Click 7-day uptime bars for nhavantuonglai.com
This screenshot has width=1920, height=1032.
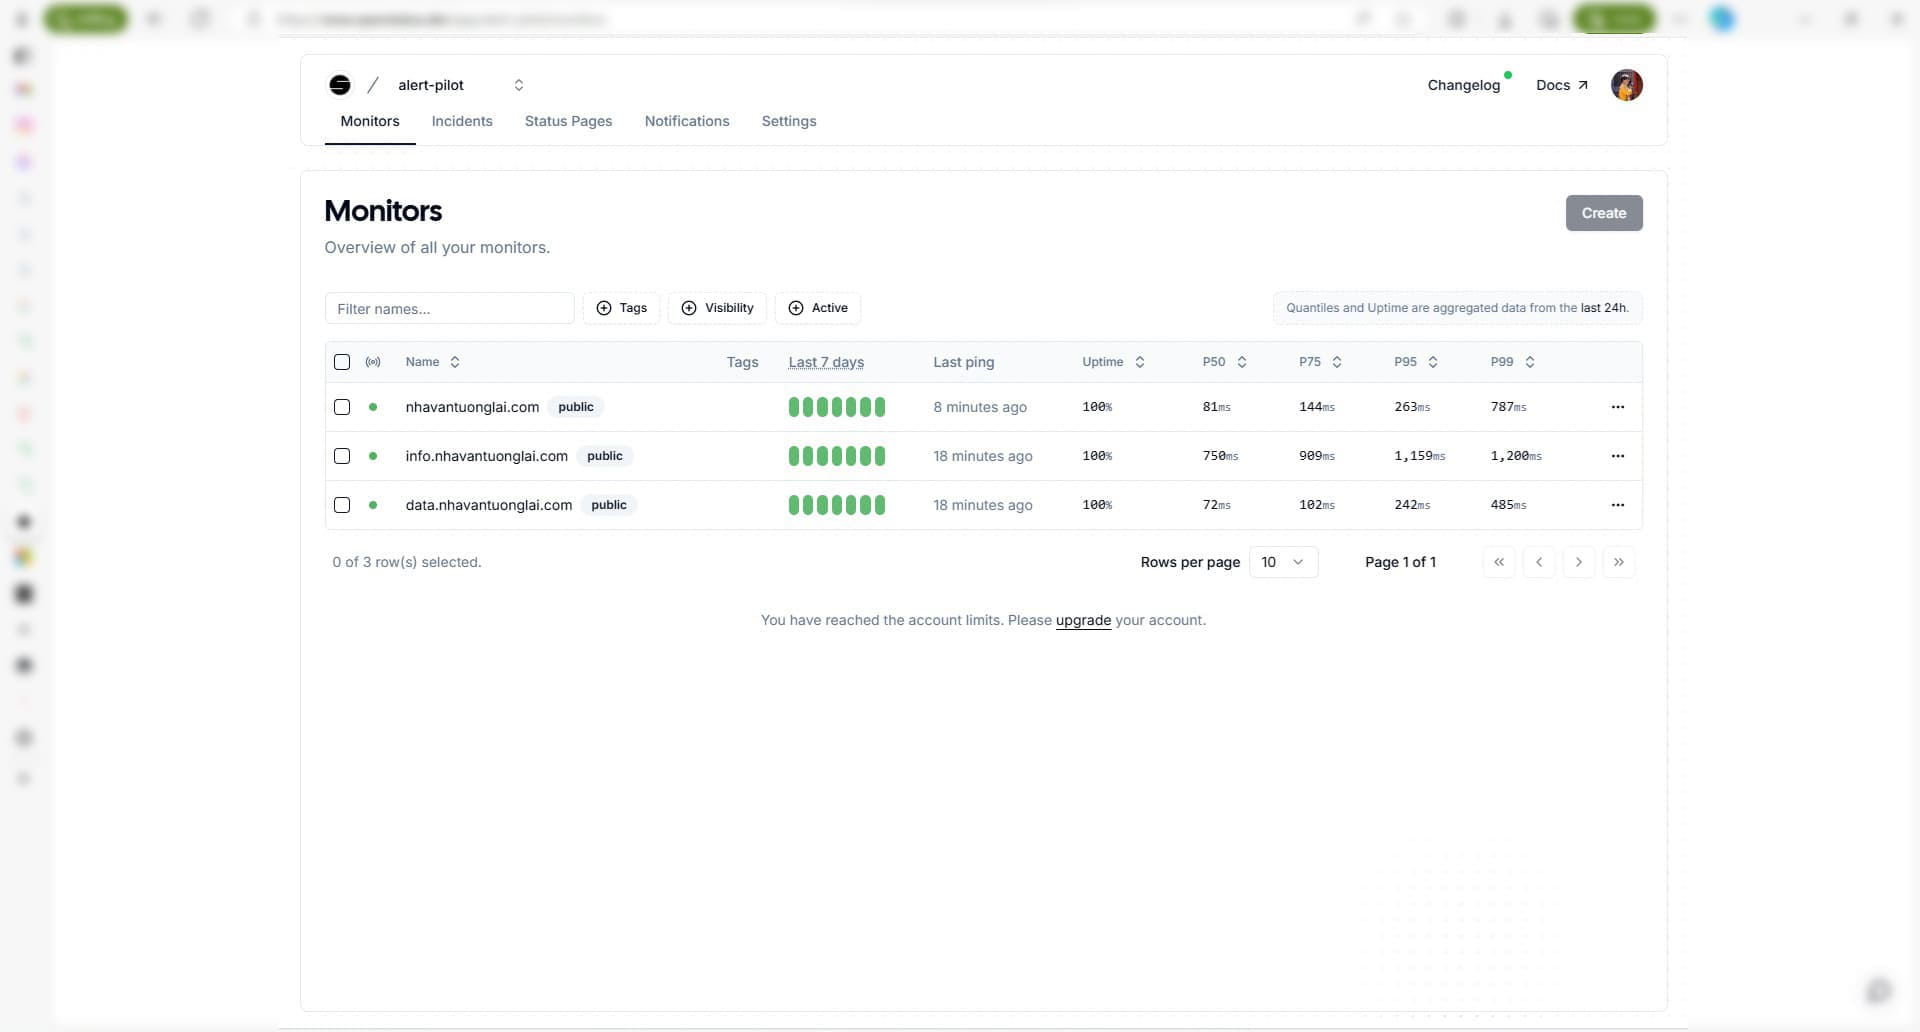(x=837, y=407)
